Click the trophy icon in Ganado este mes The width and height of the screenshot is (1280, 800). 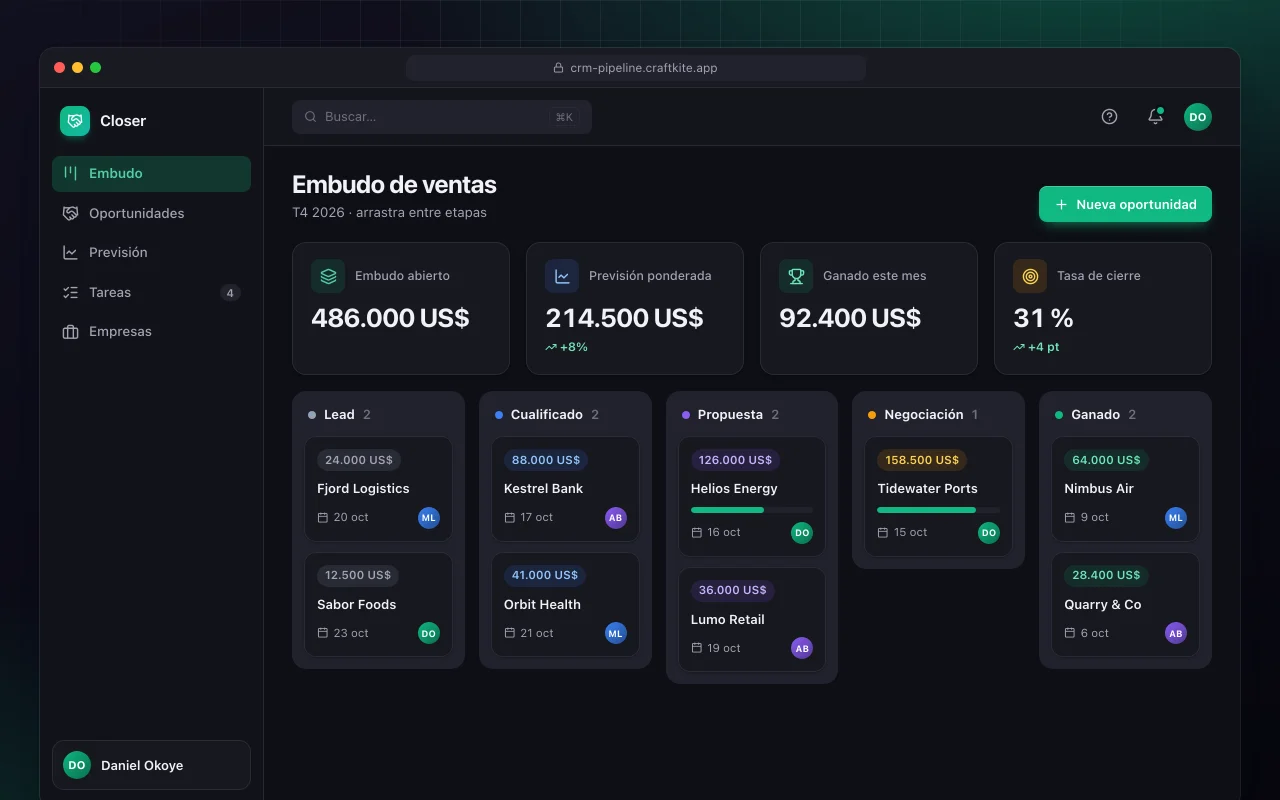click(796, 276)
